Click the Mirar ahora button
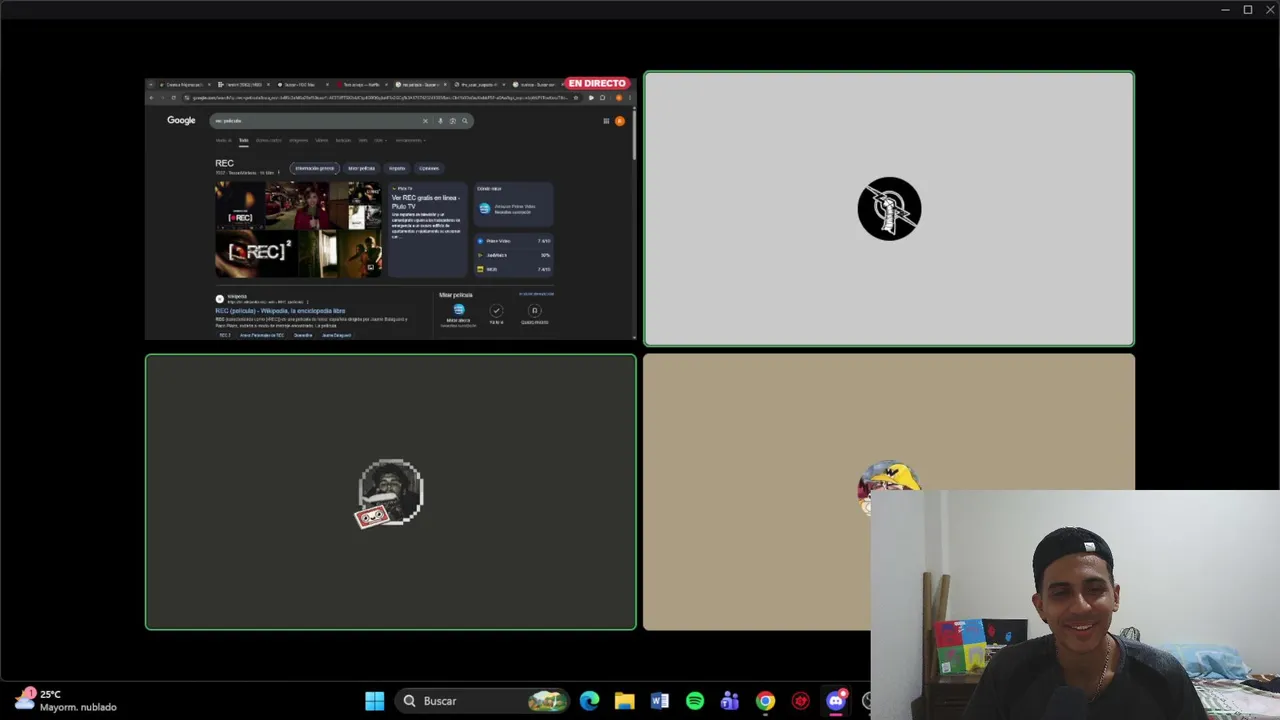The image size is (1280, 720). 458,314
